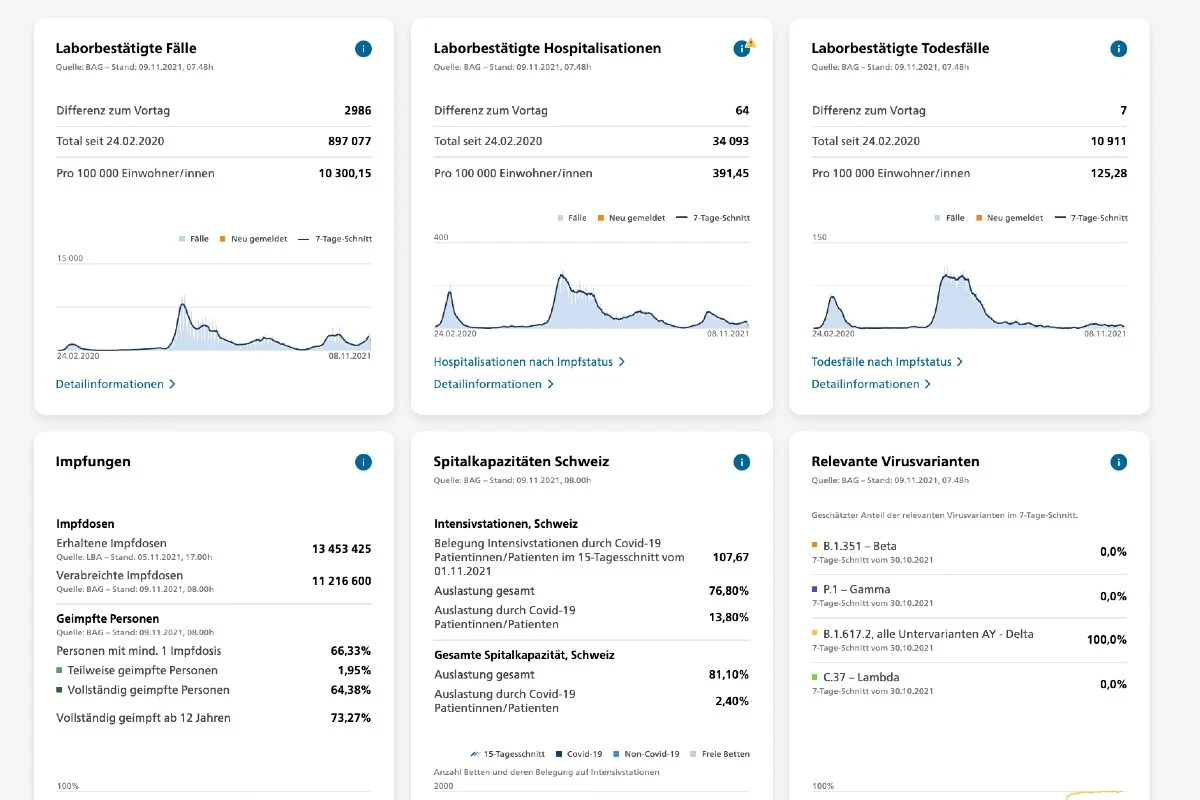Viewport: 1200px width, 800px height.
Task: Toggle Freie Betten legend entry
Action: (x=719, y=754)
